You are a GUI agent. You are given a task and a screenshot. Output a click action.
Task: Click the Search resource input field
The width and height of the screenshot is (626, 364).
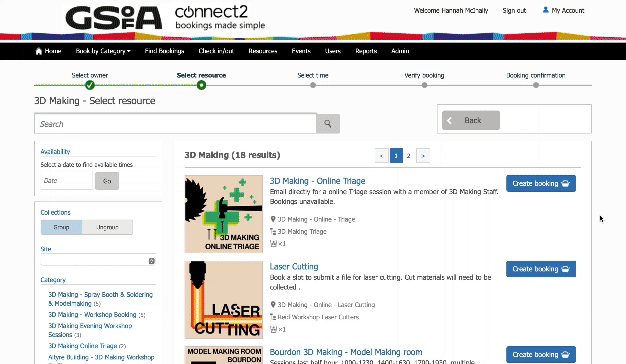(176, 124)
